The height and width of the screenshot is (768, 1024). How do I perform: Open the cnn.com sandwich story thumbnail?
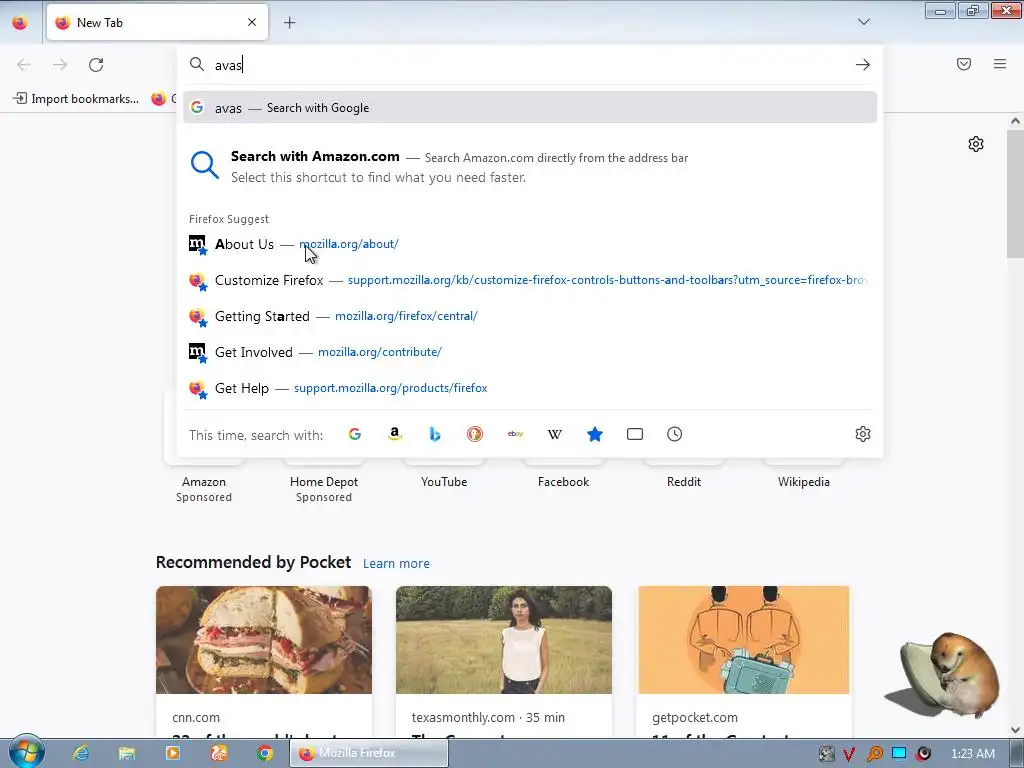point(264,640)
